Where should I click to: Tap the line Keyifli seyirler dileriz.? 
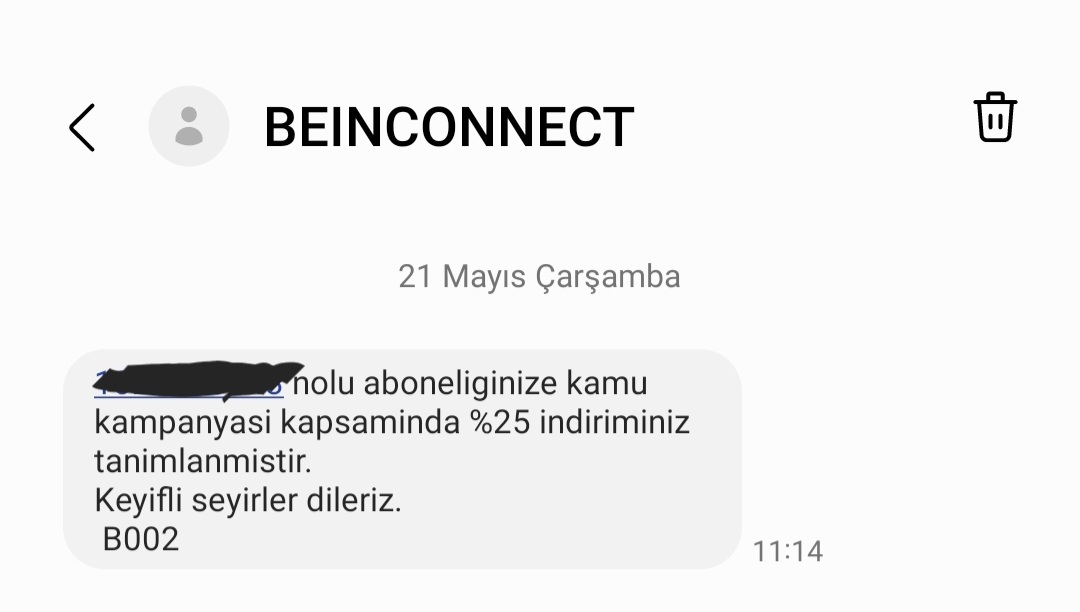(x=248, y=500)
